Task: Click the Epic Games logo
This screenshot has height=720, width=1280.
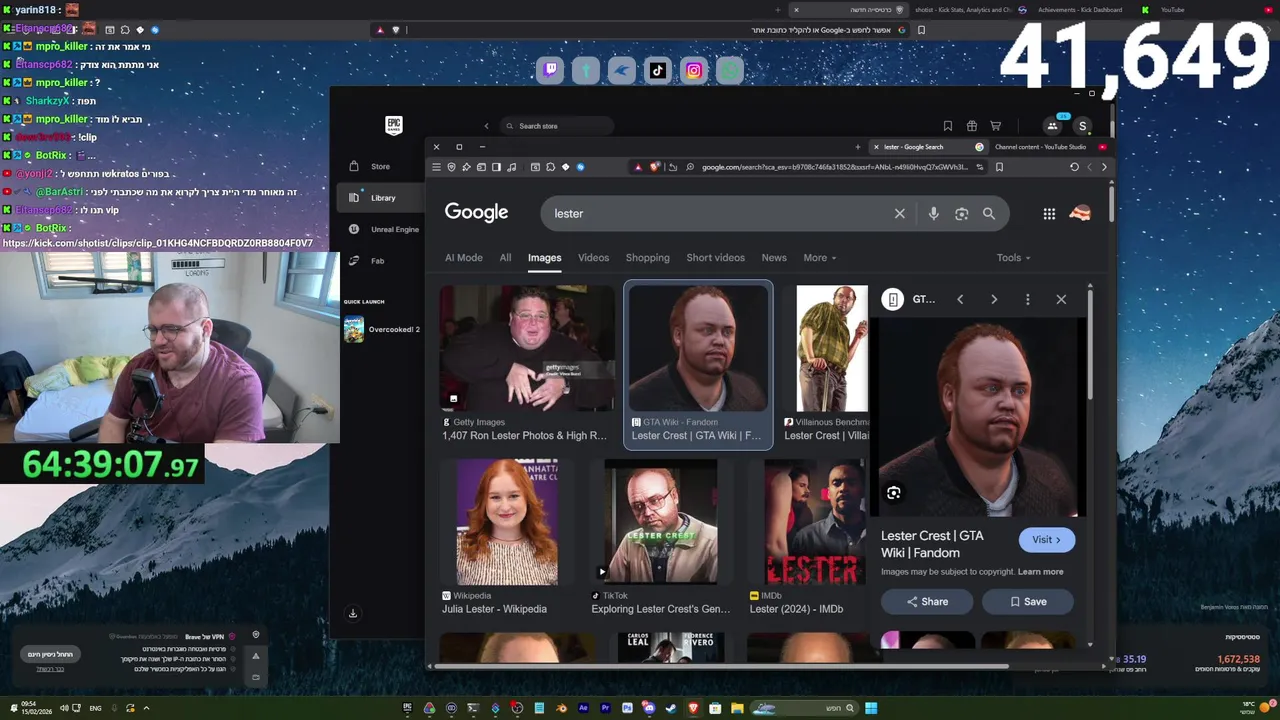Action: (394, 125)
